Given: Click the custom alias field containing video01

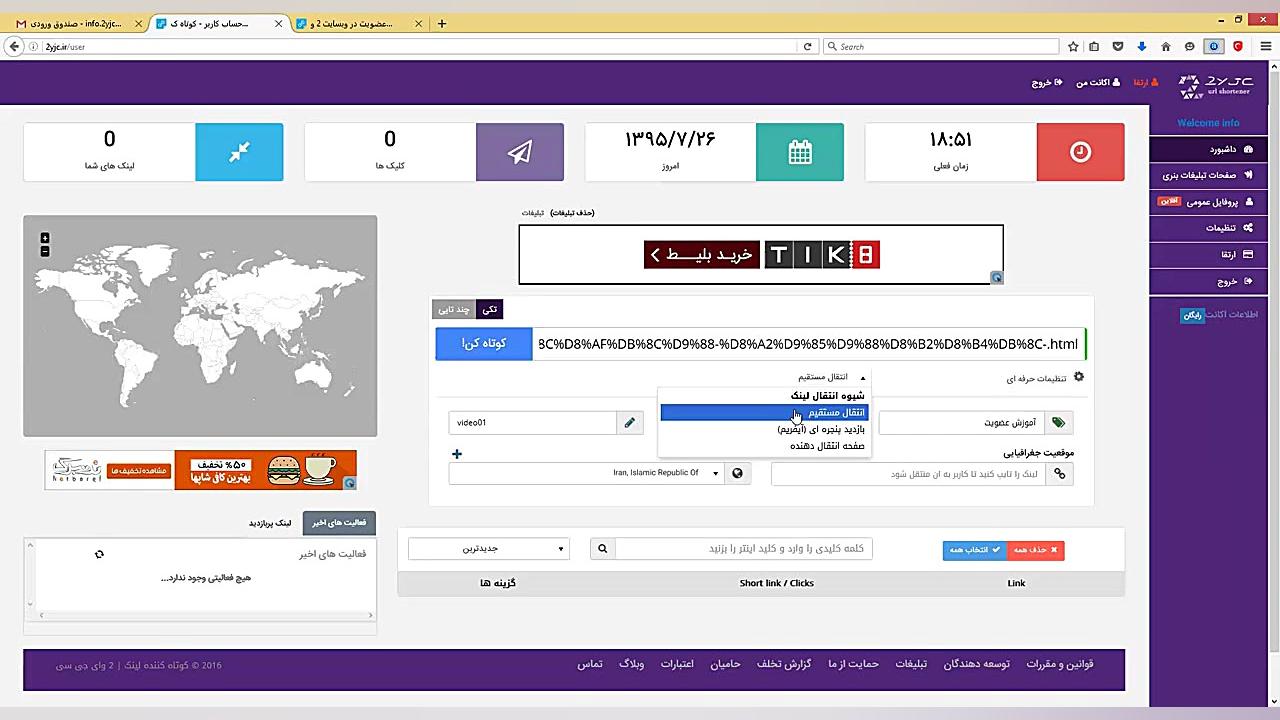Looking at the screenshot, I should point(533,423).
